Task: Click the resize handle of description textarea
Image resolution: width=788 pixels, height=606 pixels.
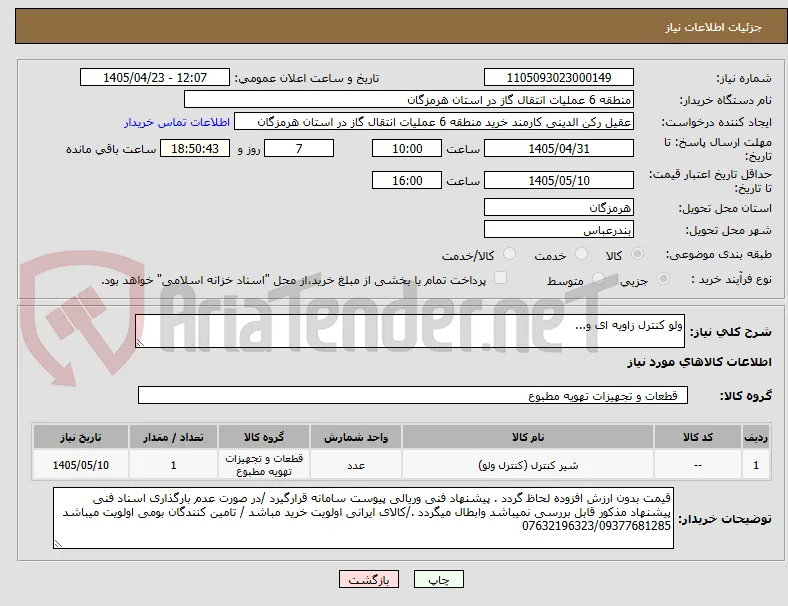Action: coord(140,343)
